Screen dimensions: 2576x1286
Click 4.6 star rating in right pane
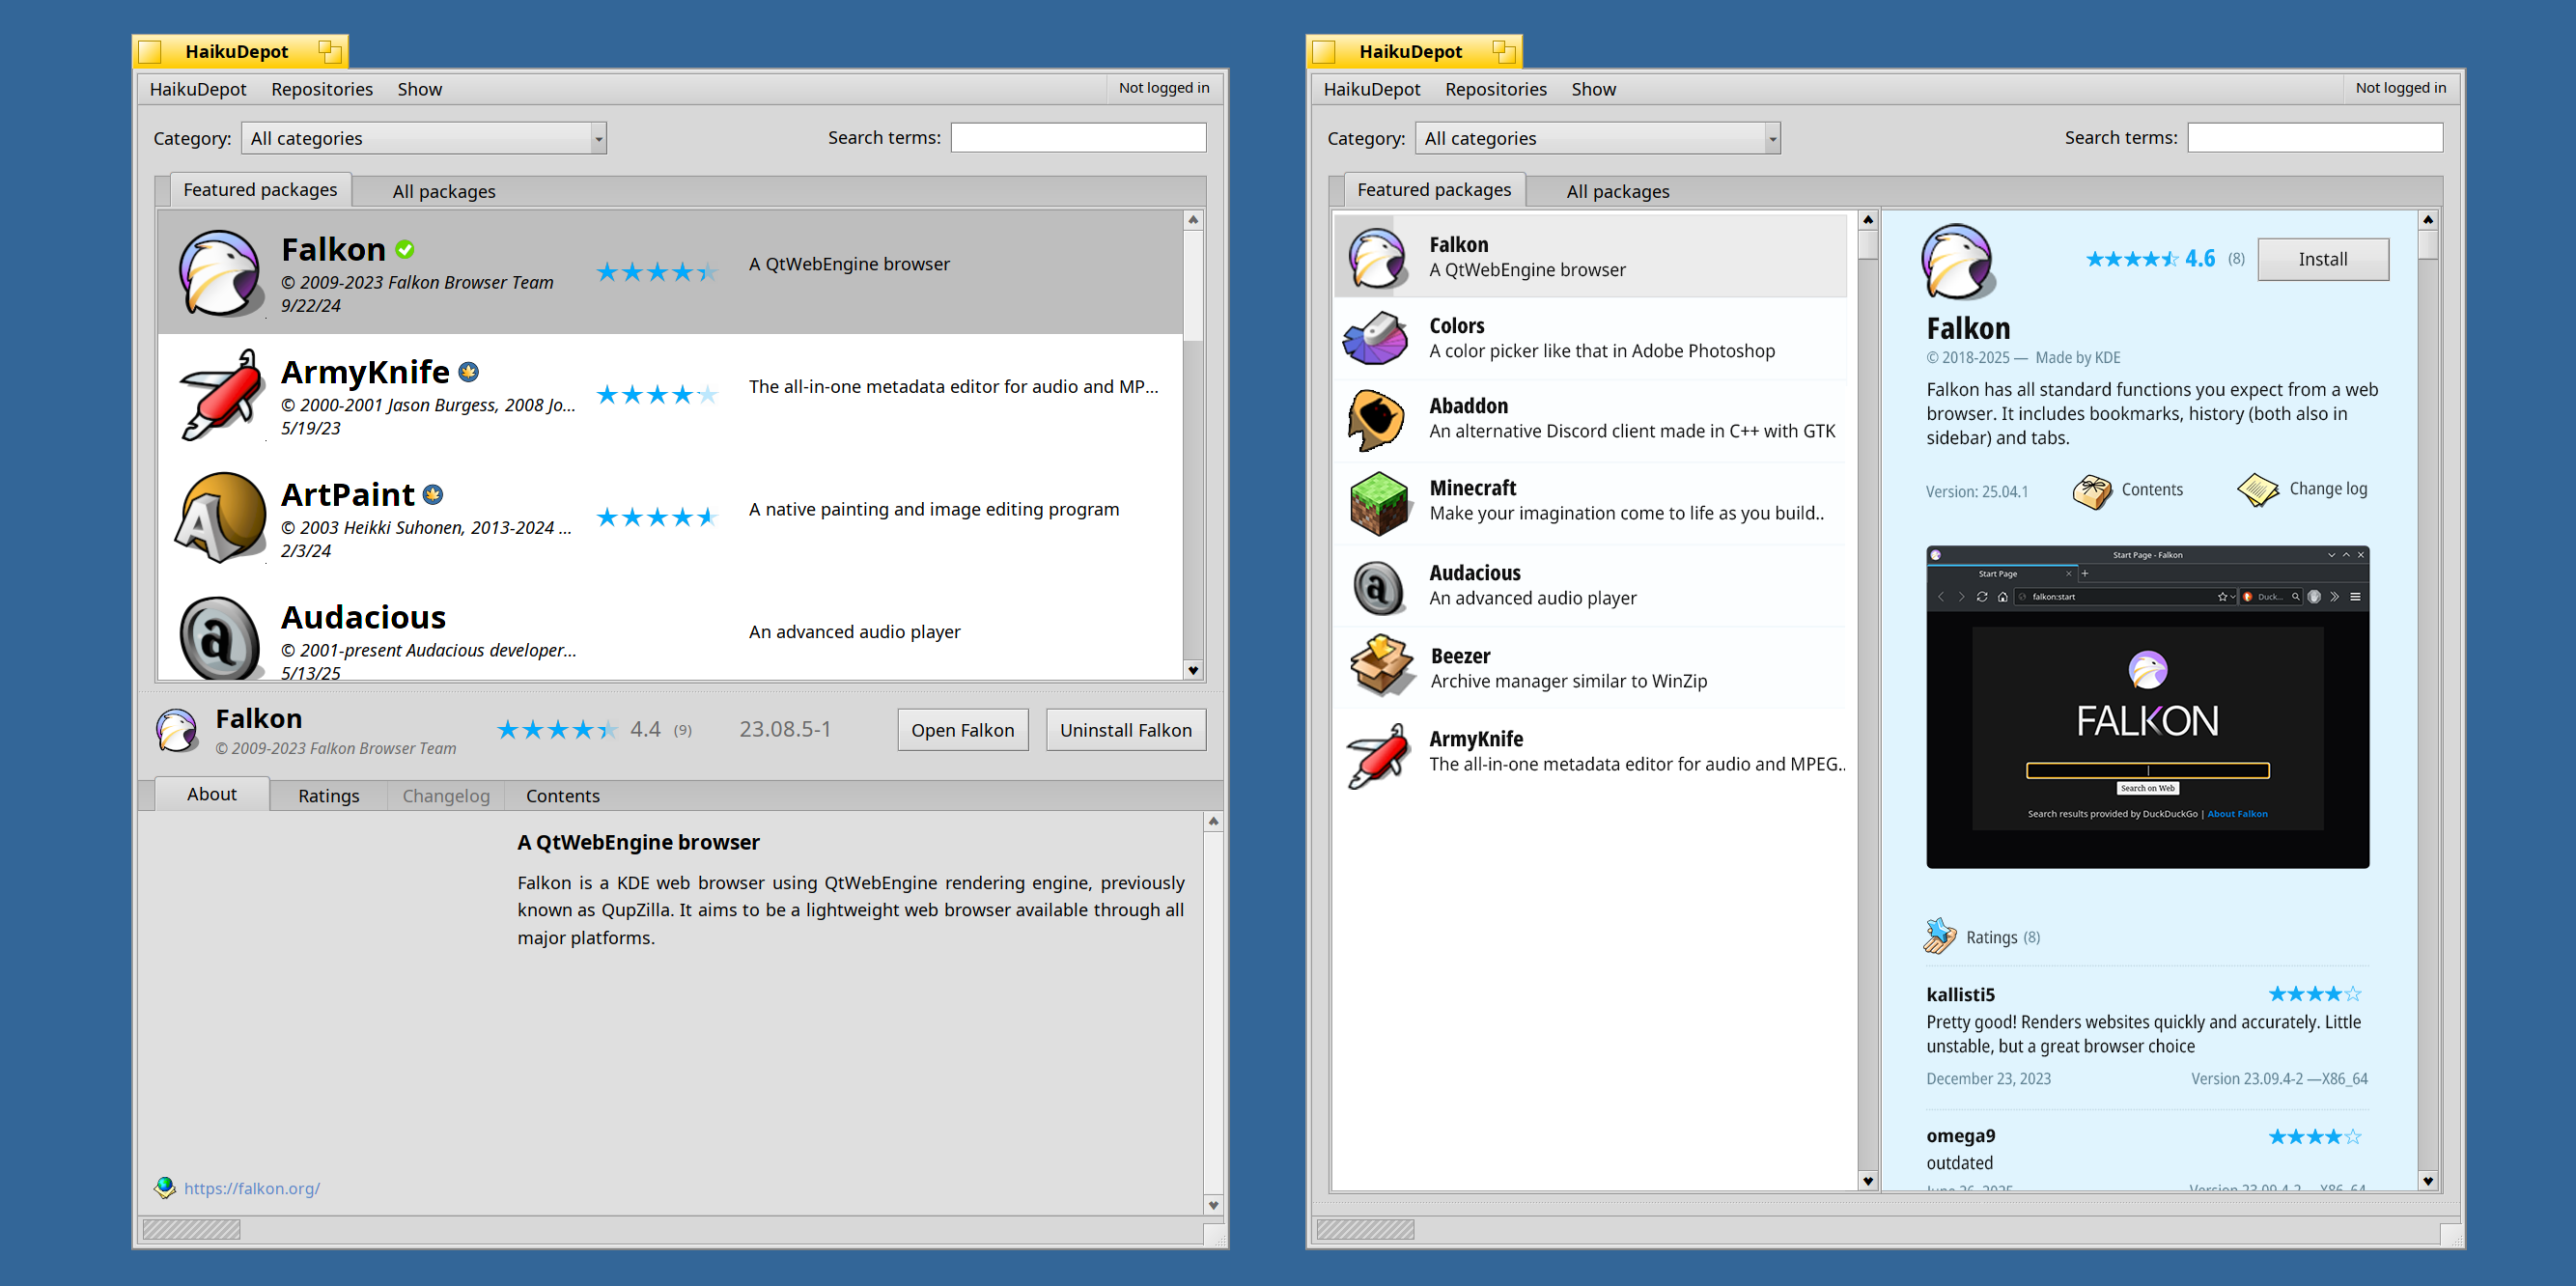pyautogui.click(x=2150, y=259)
